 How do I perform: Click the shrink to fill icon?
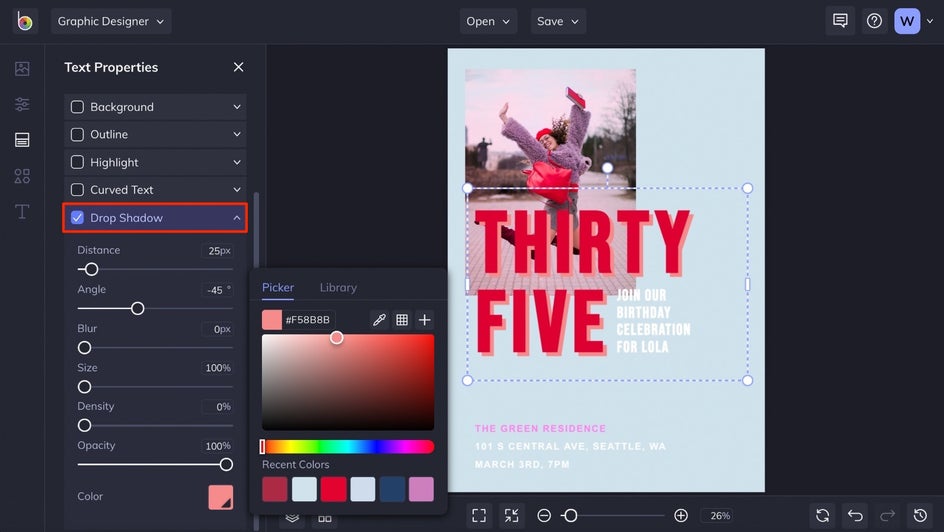(x=511, y=515)
